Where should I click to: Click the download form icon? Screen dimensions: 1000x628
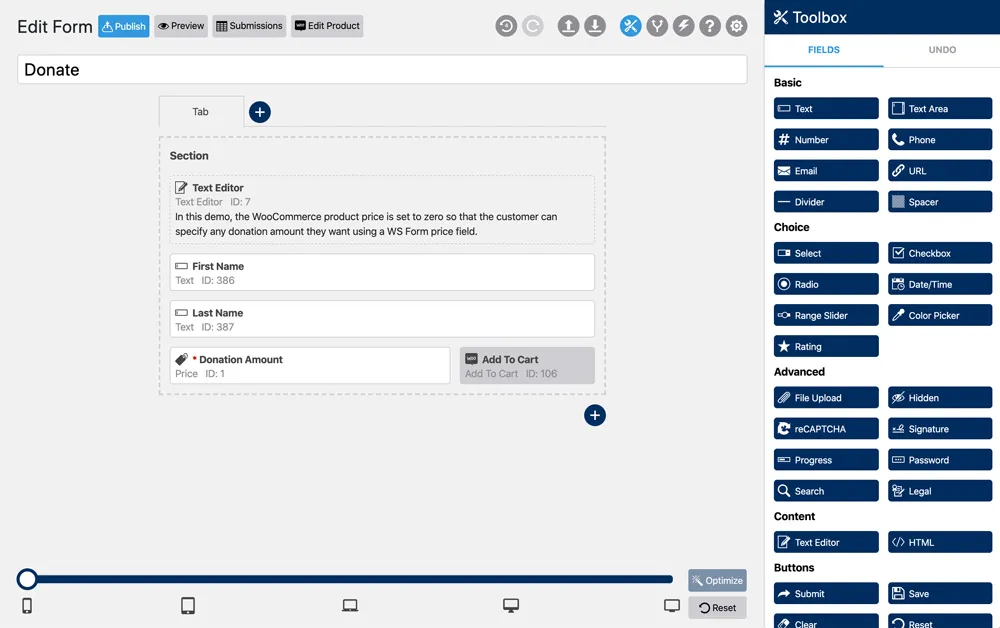(x=595, y=26)
